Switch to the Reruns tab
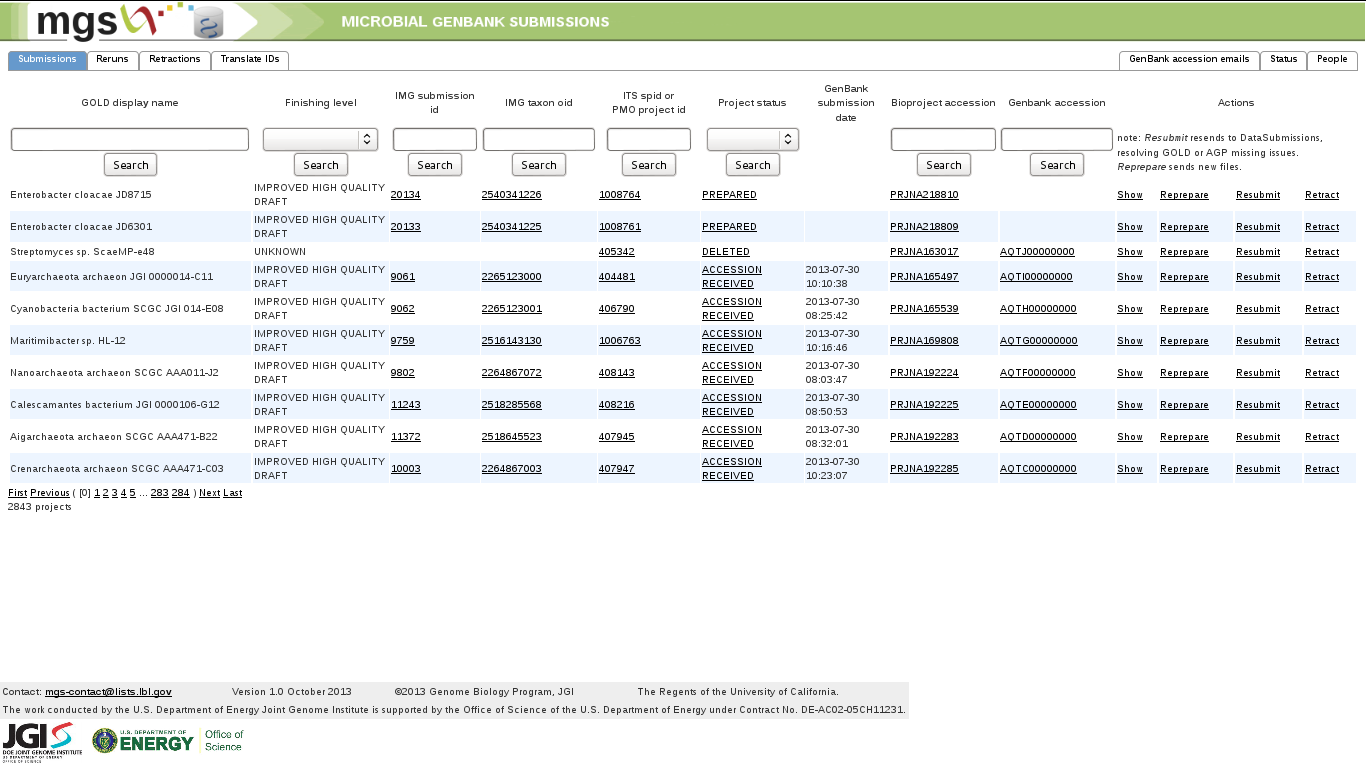 pyautogui.click(x=112, y=60)
